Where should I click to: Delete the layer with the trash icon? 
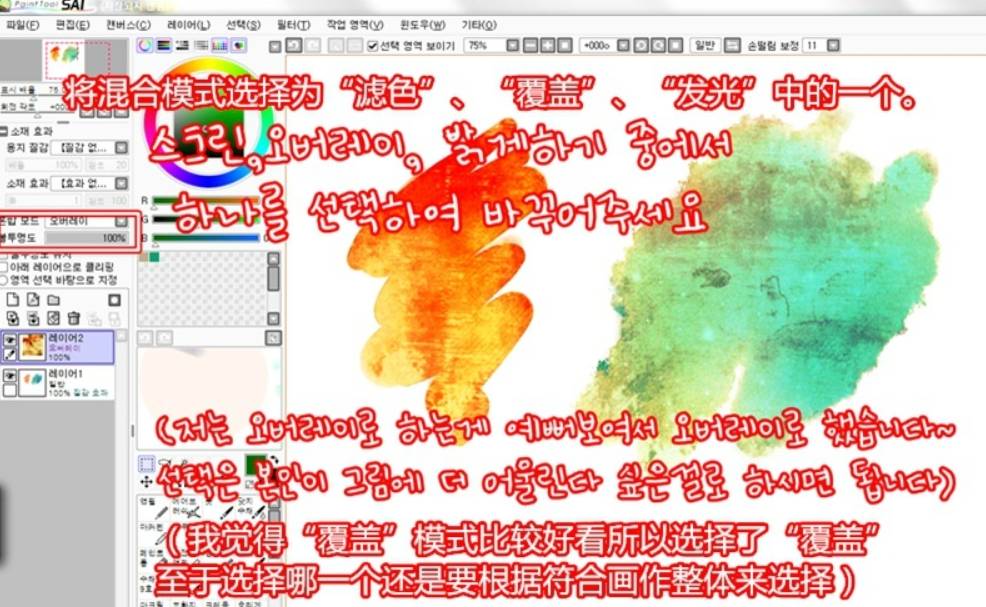[73, 317]
